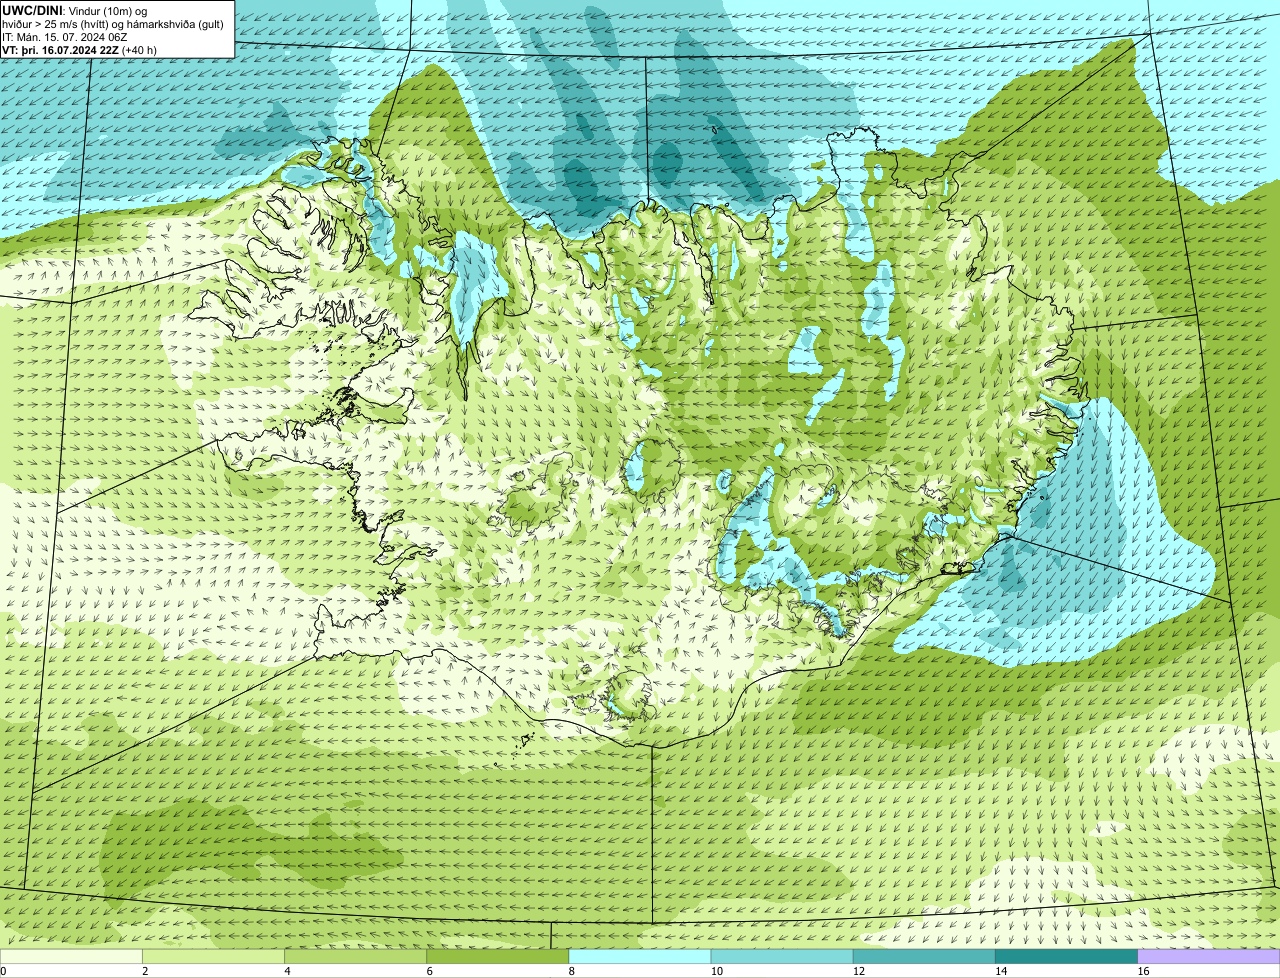Click the legend scale label "0"
Screen dimensions: 1280x978
coord(3,971)
